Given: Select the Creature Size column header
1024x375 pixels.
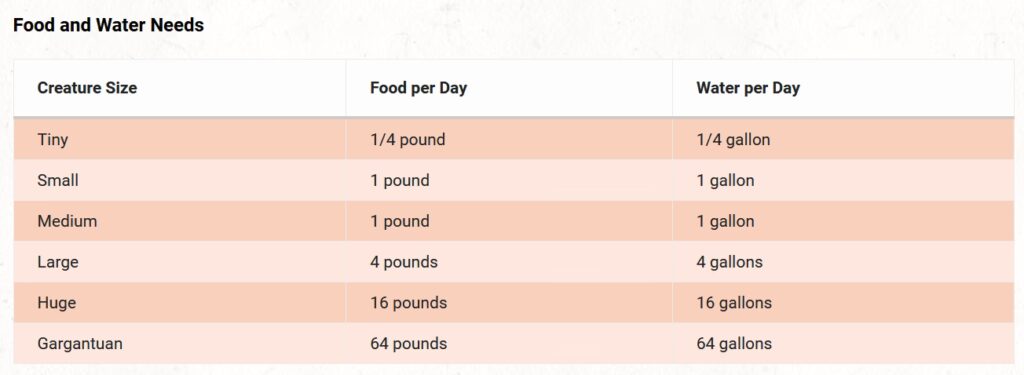Looking at the screenshot, I should (x=180, y=88).
